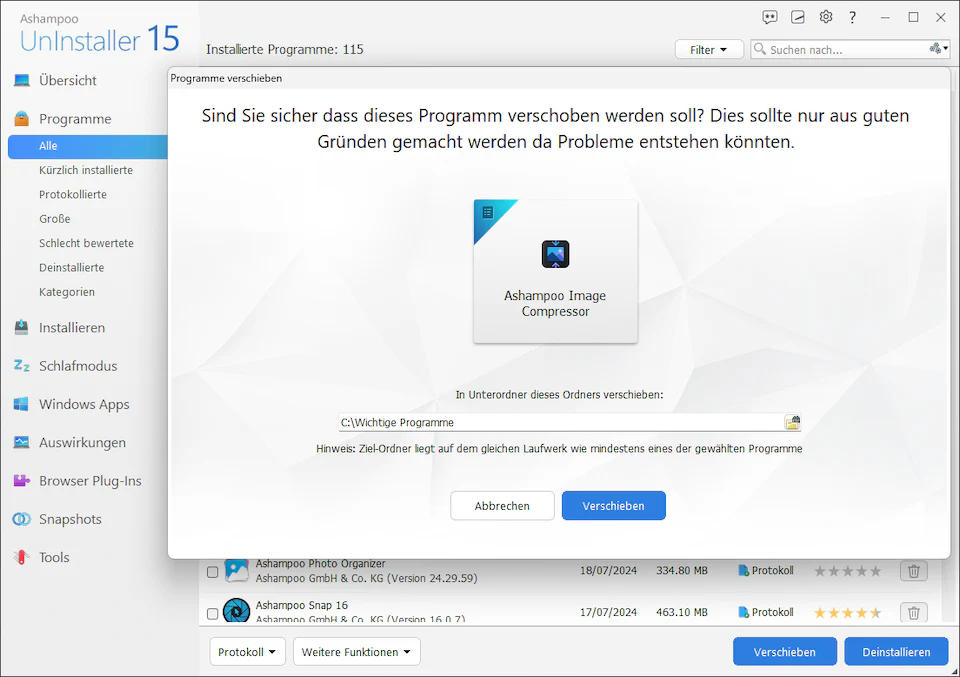Open Windows Apps section
Viewport: 960px width, 677px height.
(x=84, y=405)
